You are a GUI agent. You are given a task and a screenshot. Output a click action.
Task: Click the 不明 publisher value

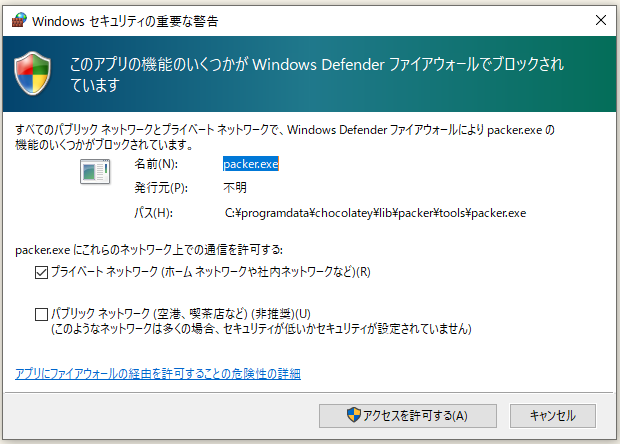click(235, 187)
